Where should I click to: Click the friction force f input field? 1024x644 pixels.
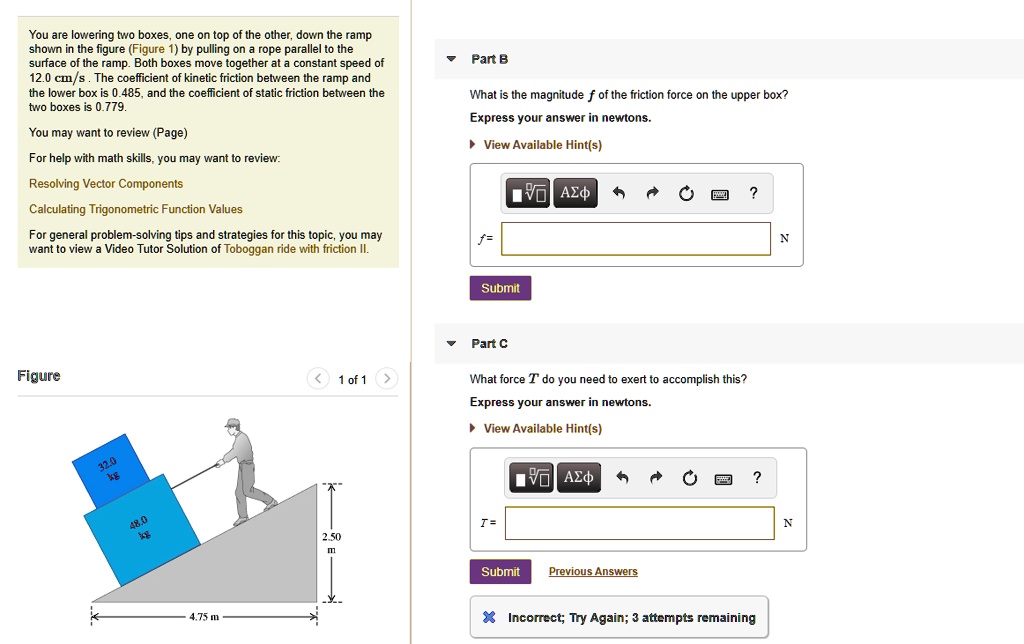[636, 239]
